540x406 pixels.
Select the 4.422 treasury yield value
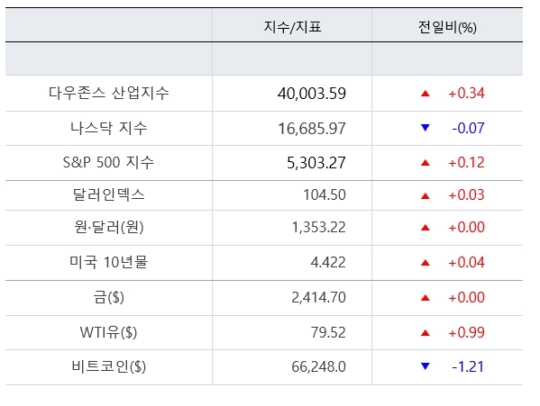[328, 263]
